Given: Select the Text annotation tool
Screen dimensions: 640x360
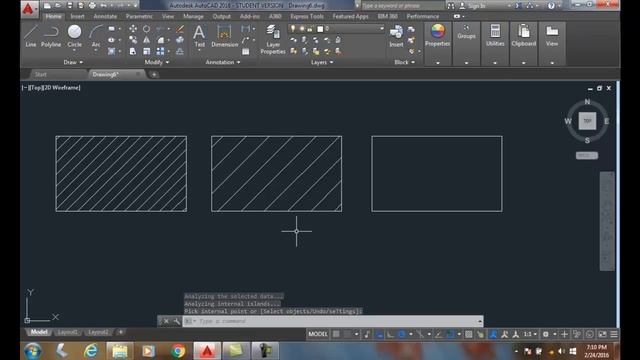Looking at the screenshot, I should pyautogui.click(x=199, y=36).
